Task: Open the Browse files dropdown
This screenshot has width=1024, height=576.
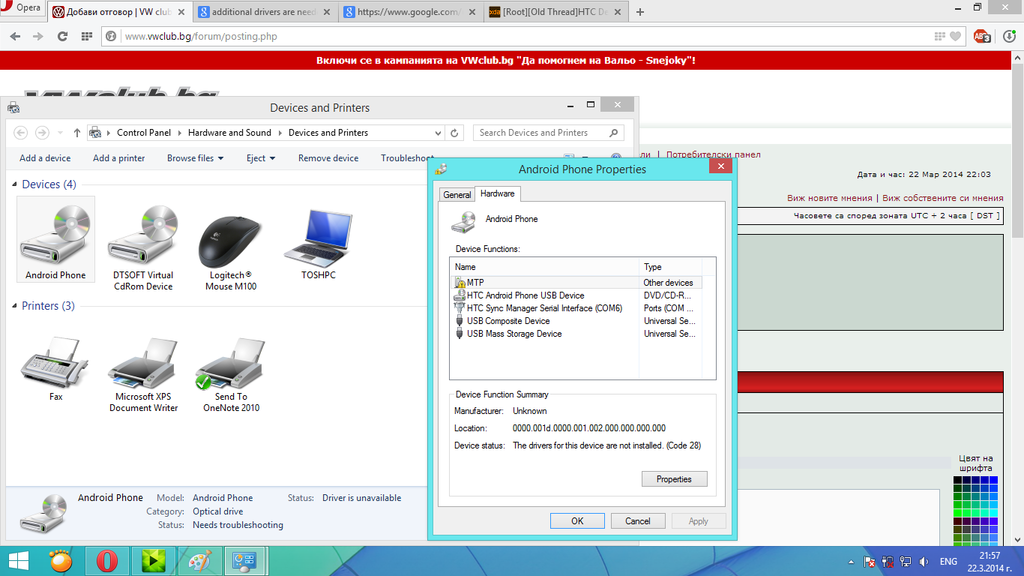Action: tap(195, 158)
